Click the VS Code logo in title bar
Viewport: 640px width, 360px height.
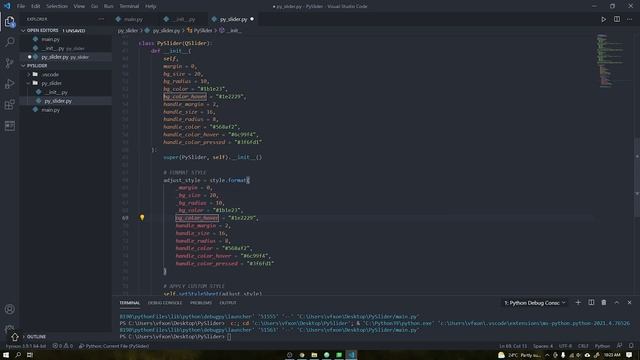pos(7,6)
